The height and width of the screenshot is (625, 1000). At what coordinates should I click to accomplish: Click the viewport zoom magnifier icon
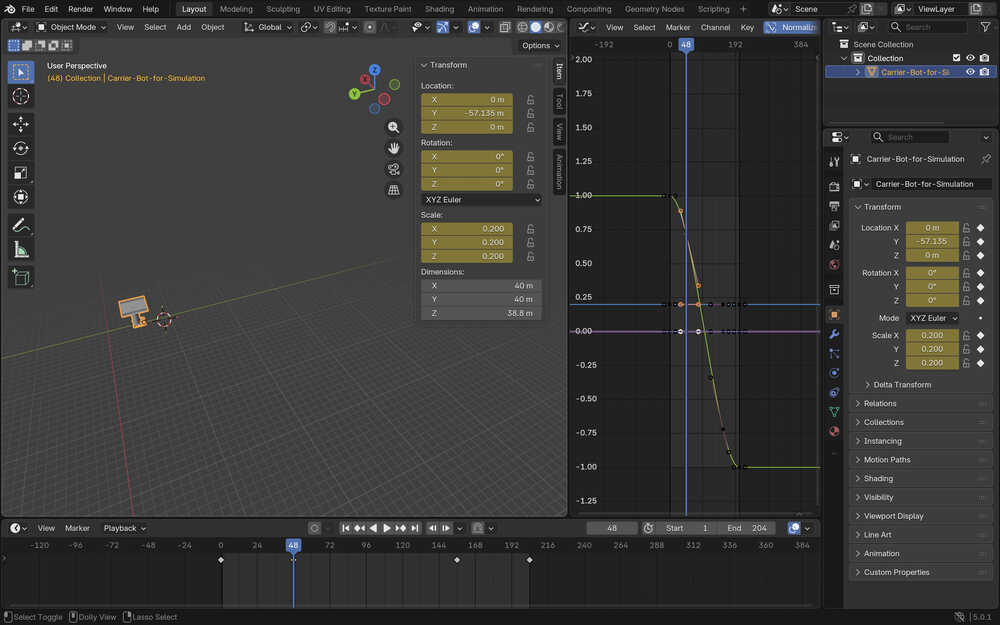click(394, 127)
